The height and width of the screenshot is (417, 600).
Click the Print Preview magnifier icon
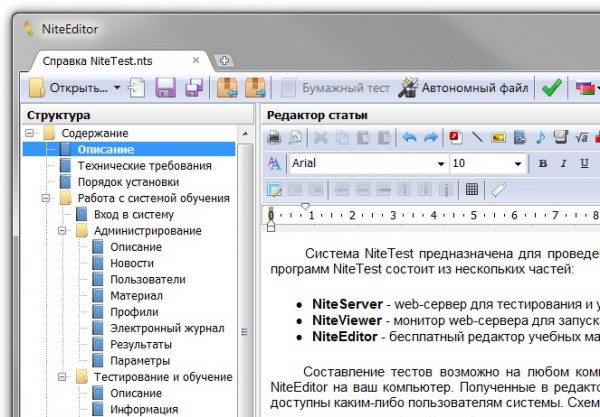[295, 137]
